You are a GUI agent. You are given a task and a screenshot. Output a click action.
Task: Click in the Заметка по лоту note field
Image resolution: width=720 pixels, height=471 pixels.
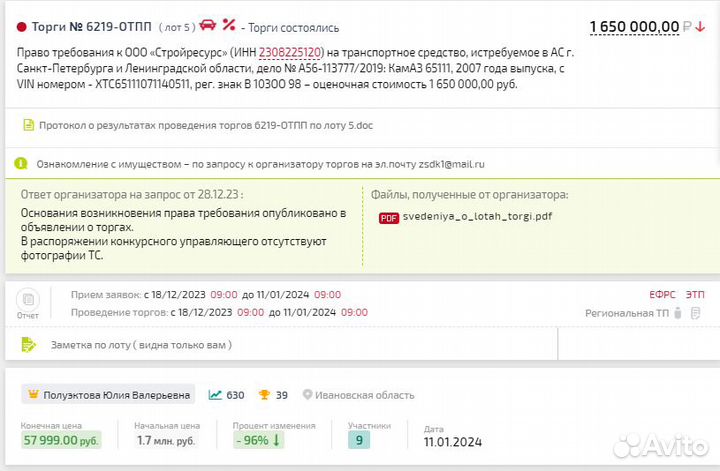click(x=141, y=345)
